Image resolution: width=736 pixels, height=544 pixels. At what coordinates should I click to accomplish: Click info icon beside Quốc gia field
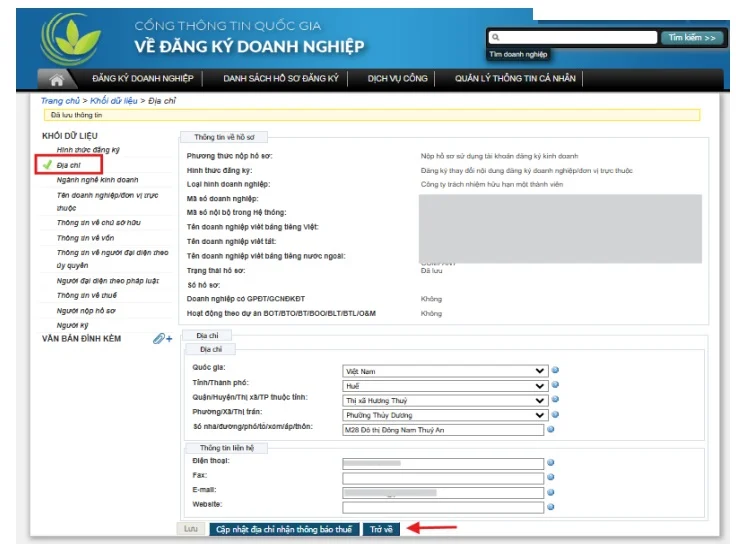click(555, 370)
